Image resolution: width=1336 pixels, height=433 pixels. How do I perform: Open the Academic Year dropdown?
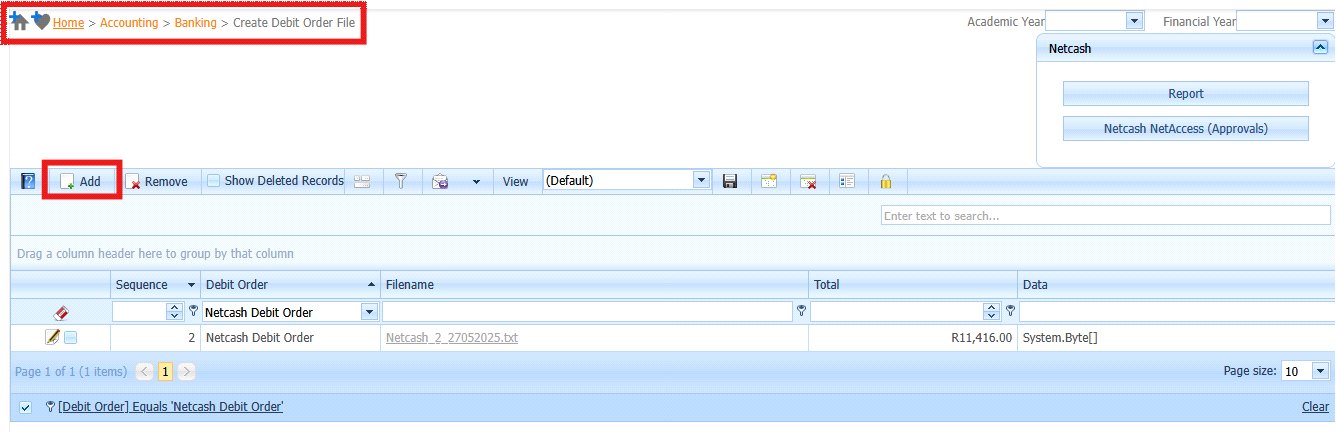click(1134, 21)
